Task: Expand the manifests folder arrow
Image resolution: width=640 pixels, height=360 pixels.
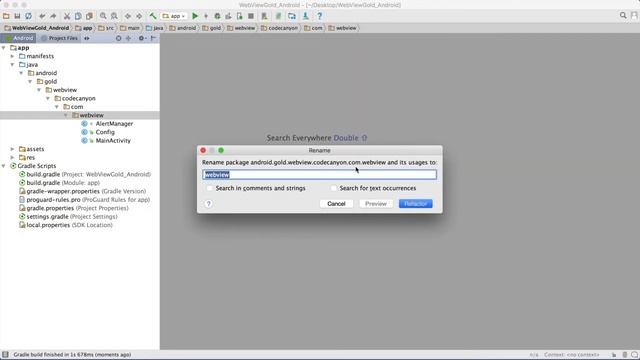Action: pos(13,56)
